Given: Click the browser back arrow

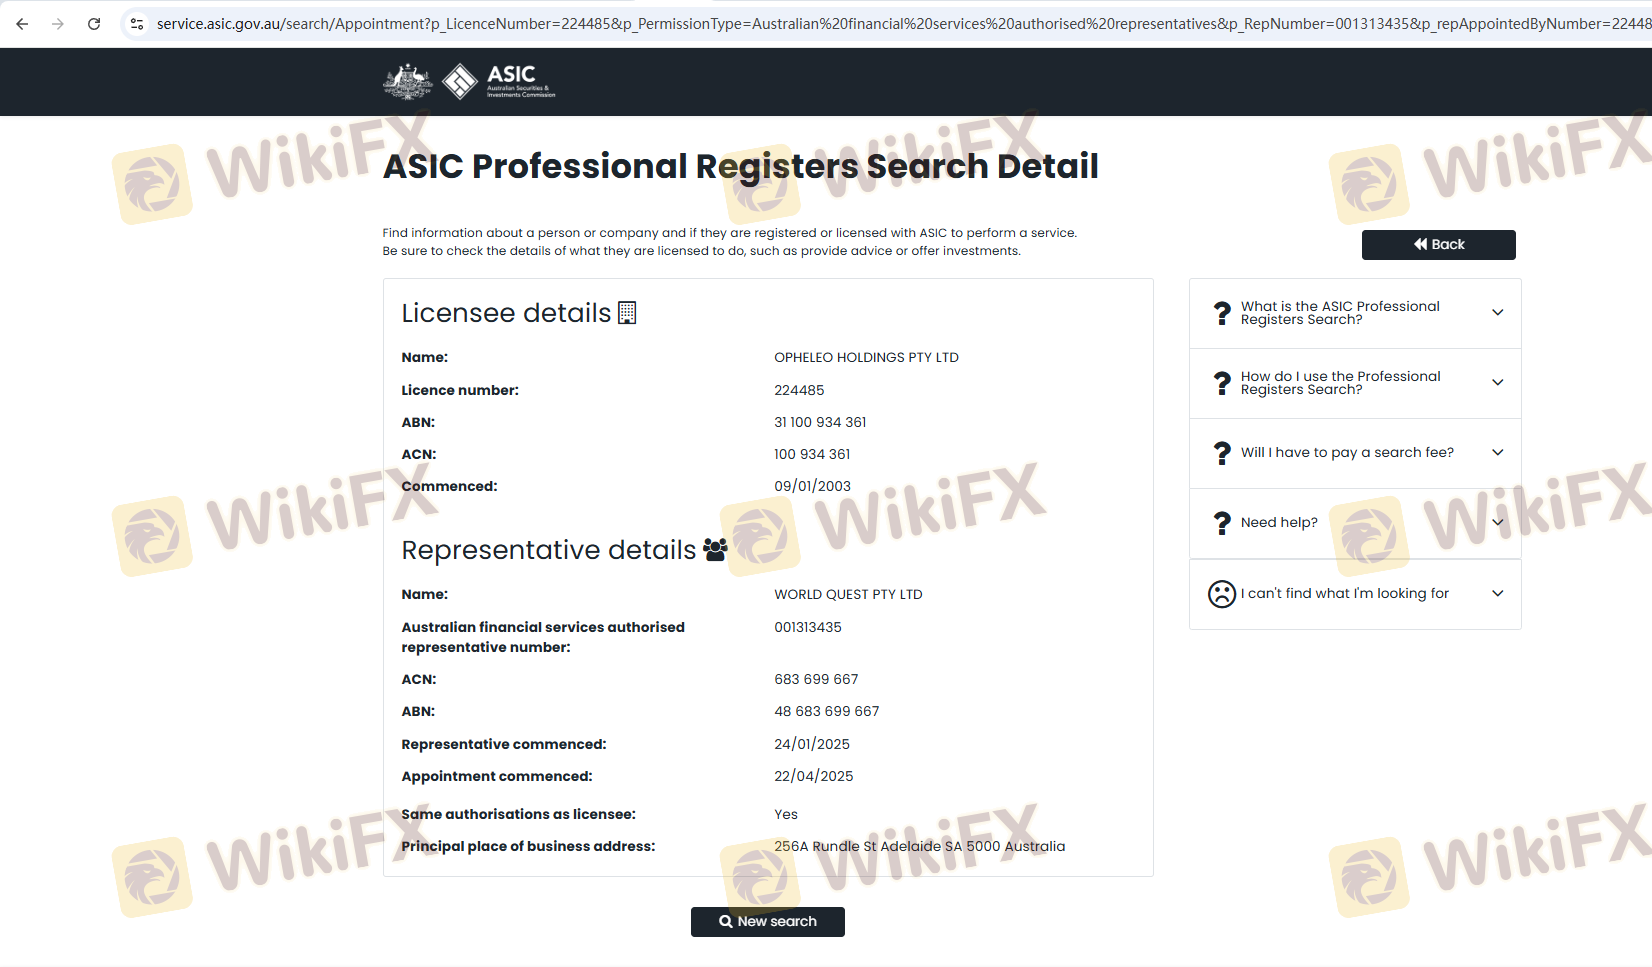Looking at the screenshot, I should [x=22, y=24].
